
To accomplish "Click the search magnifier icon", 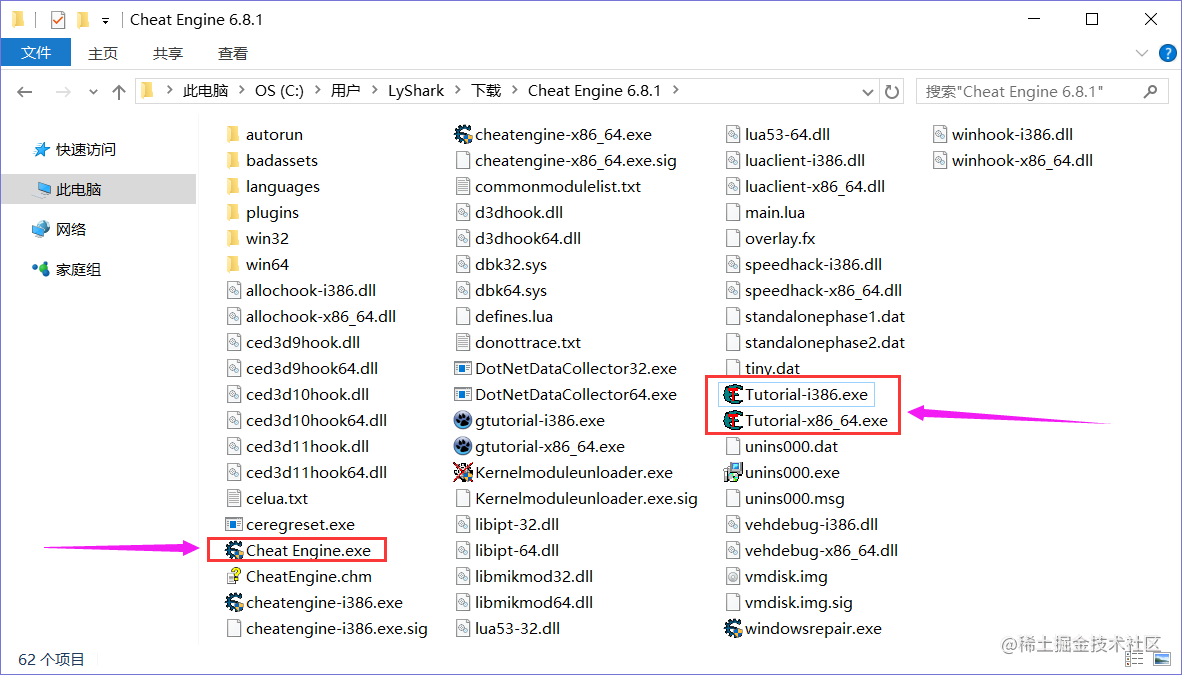I will tap(1150, 91).
